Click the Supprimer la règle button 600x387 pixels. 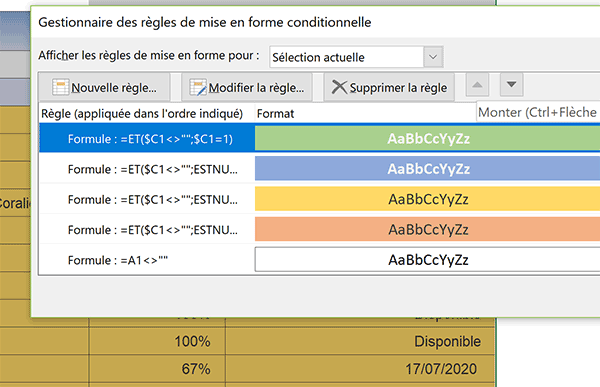(x=389, y=88)
